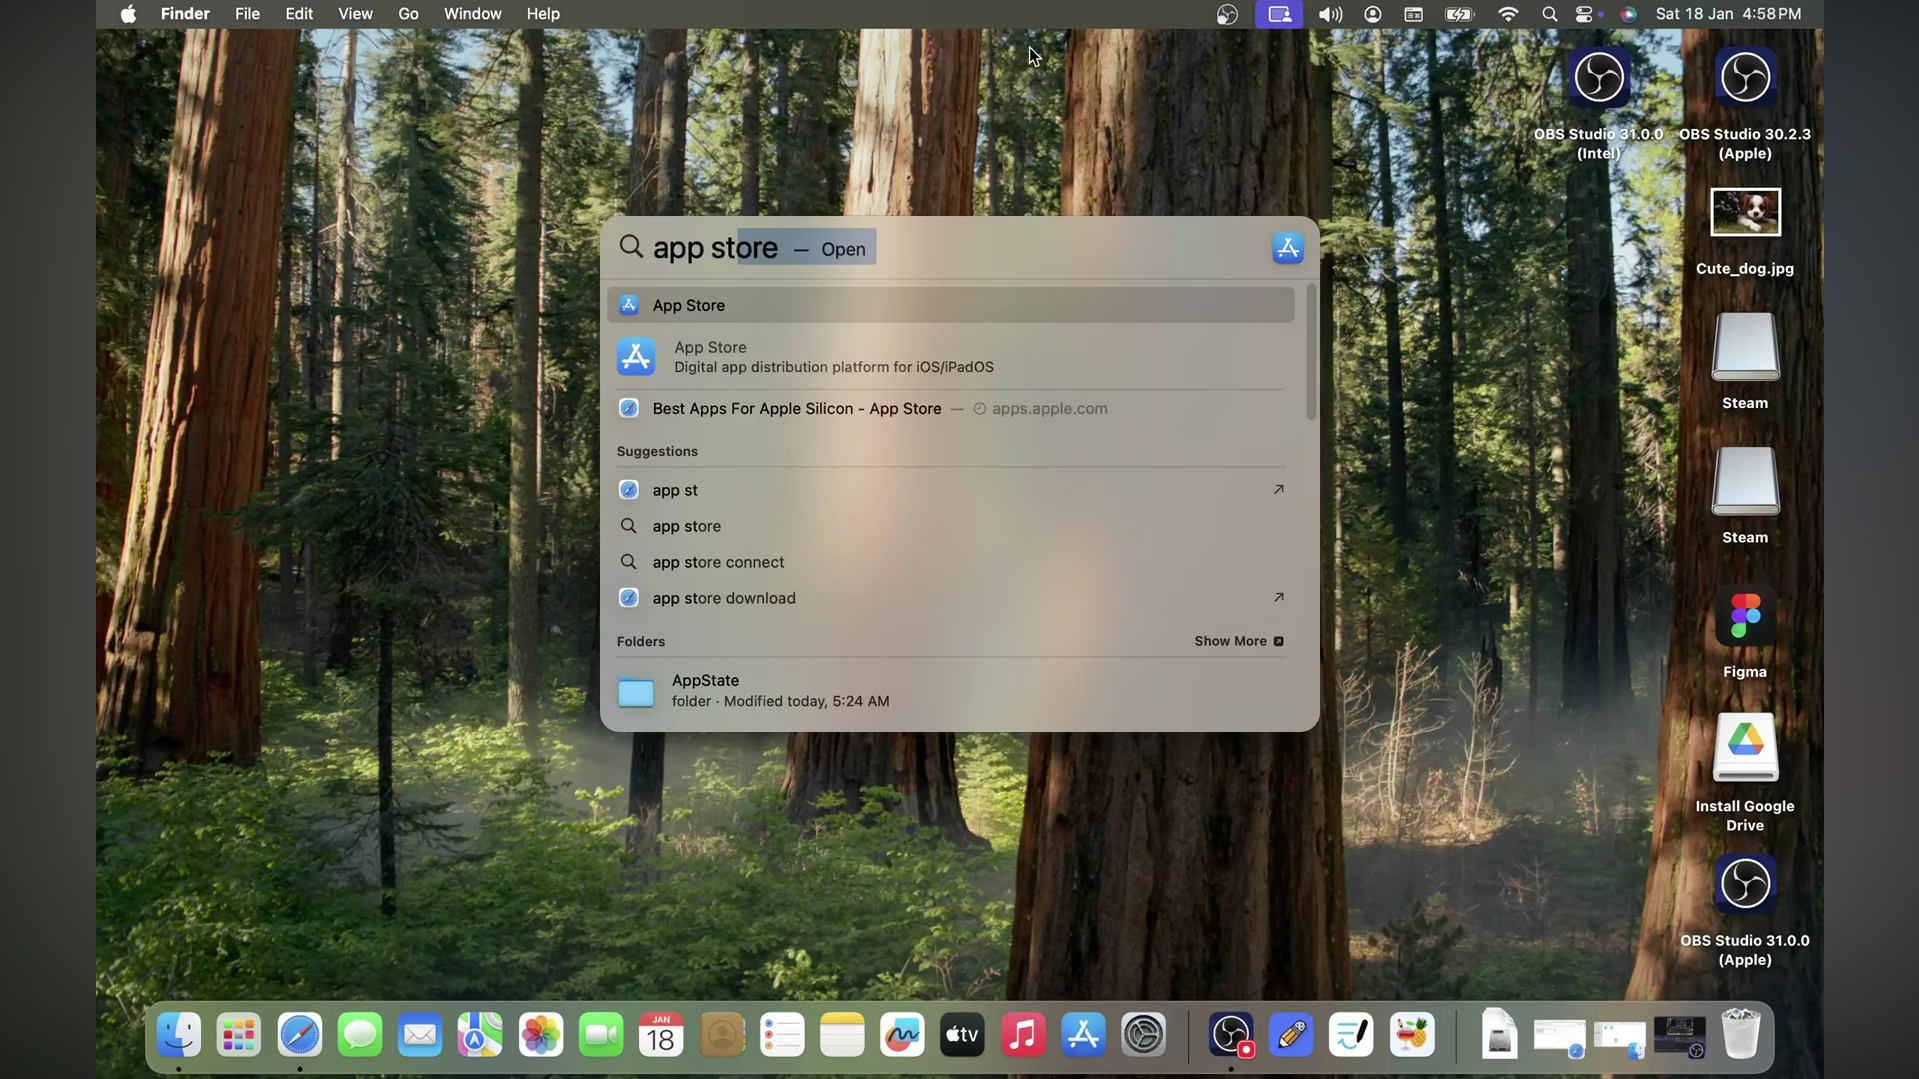
Task: Open the AppState folder result
Action: pos(950,691)
